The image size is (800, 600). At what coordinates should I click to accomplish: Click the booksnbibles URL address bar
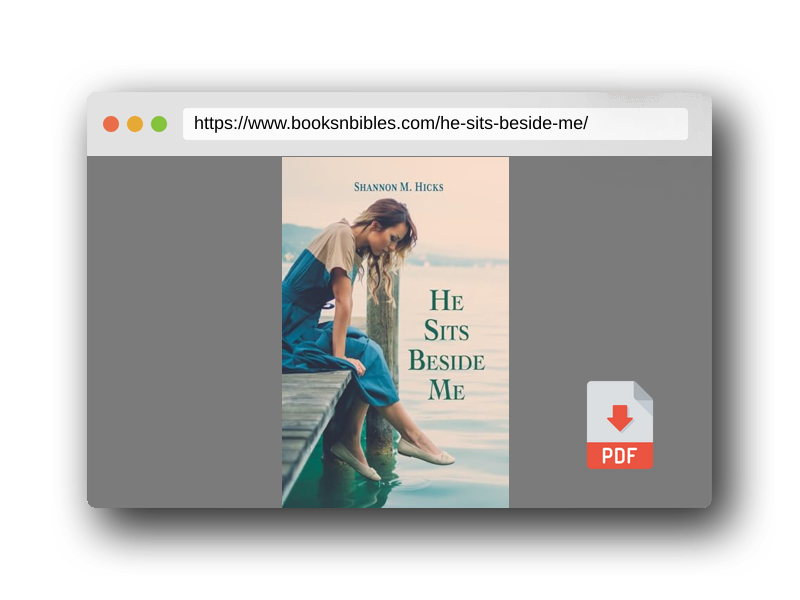(x=435, y=123)
